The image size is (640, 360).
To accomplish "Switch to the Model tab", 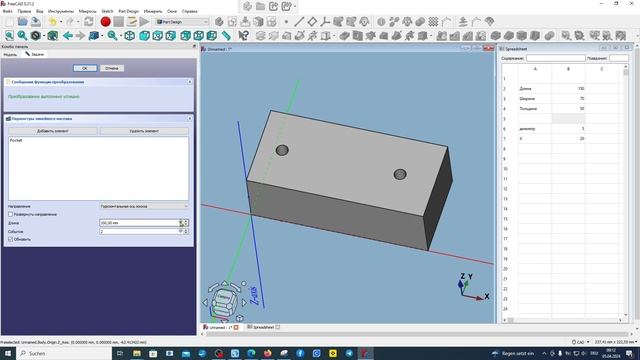I will 10,54.
